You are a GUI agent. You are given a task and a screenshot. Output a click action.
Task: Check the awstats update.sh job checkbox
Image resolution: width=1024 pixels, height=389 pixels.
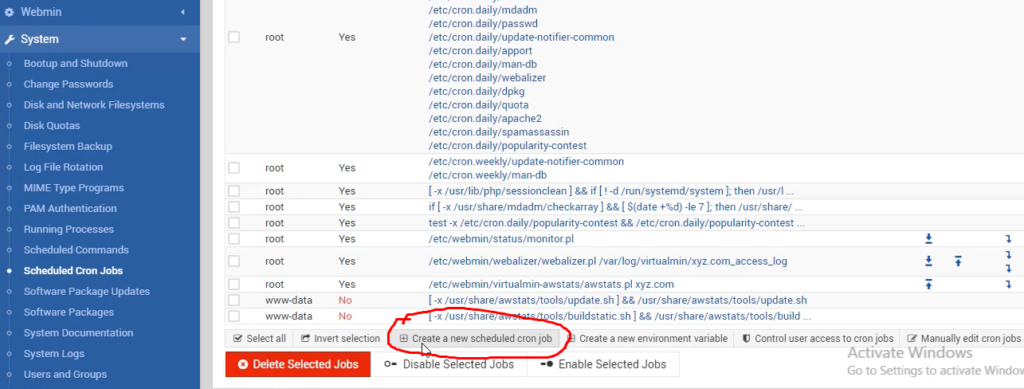coord(234,300)
